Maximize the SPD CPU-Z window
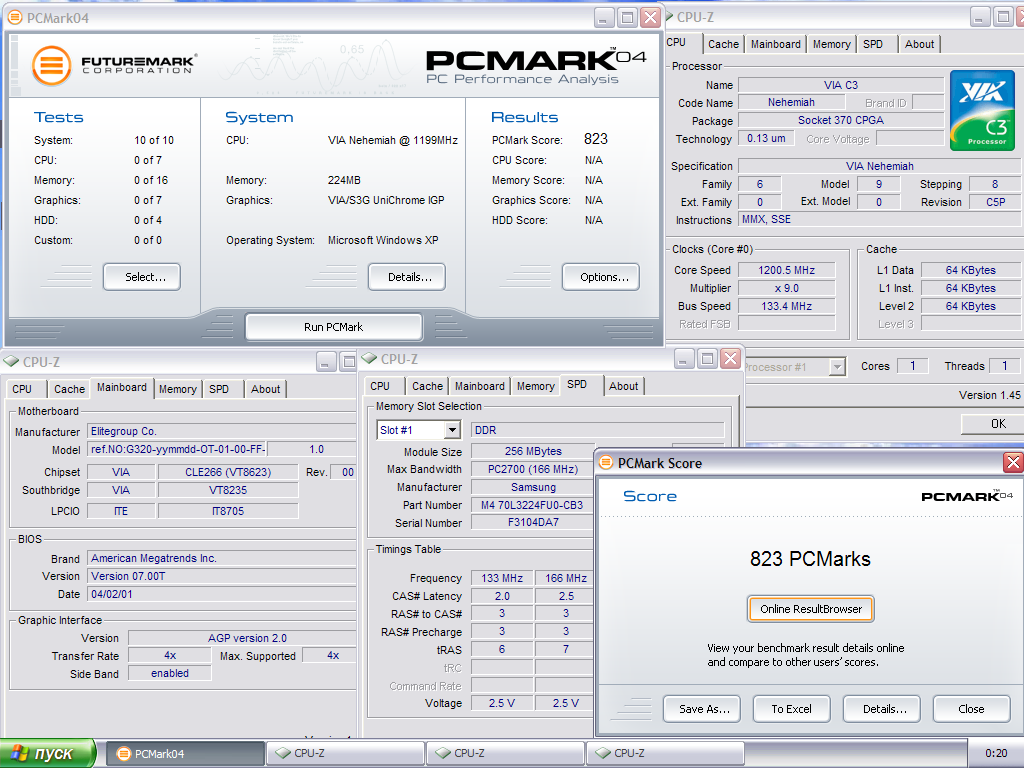1024x768 pixels. point(707,359)
